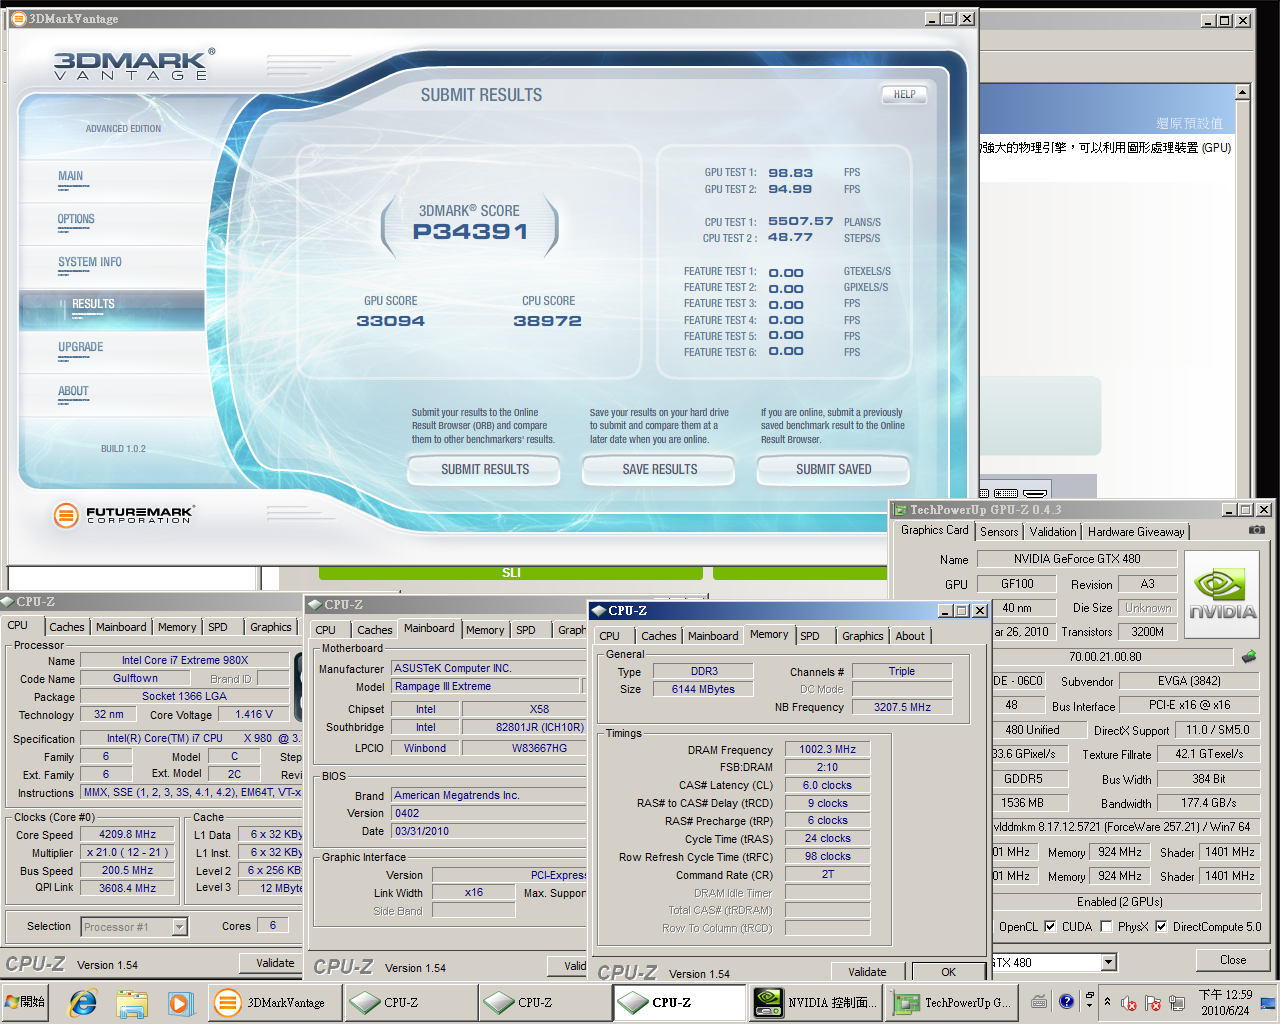This screenshot has height=1024, width=1280.
Task: Open Caches tab in CPU-Z processor window
Action: click(67, 627)
